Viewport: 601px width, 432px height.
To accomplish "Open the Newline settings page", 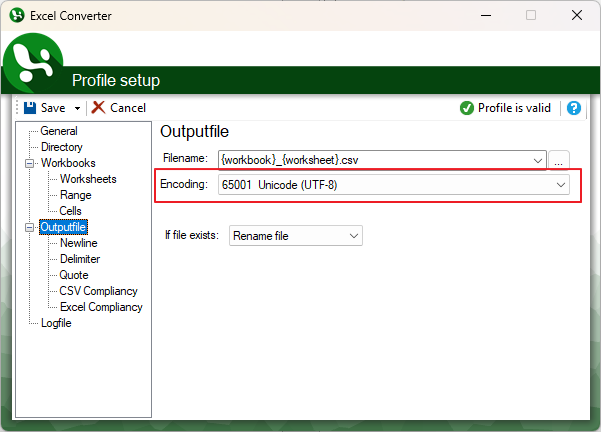I will point(79,243).
